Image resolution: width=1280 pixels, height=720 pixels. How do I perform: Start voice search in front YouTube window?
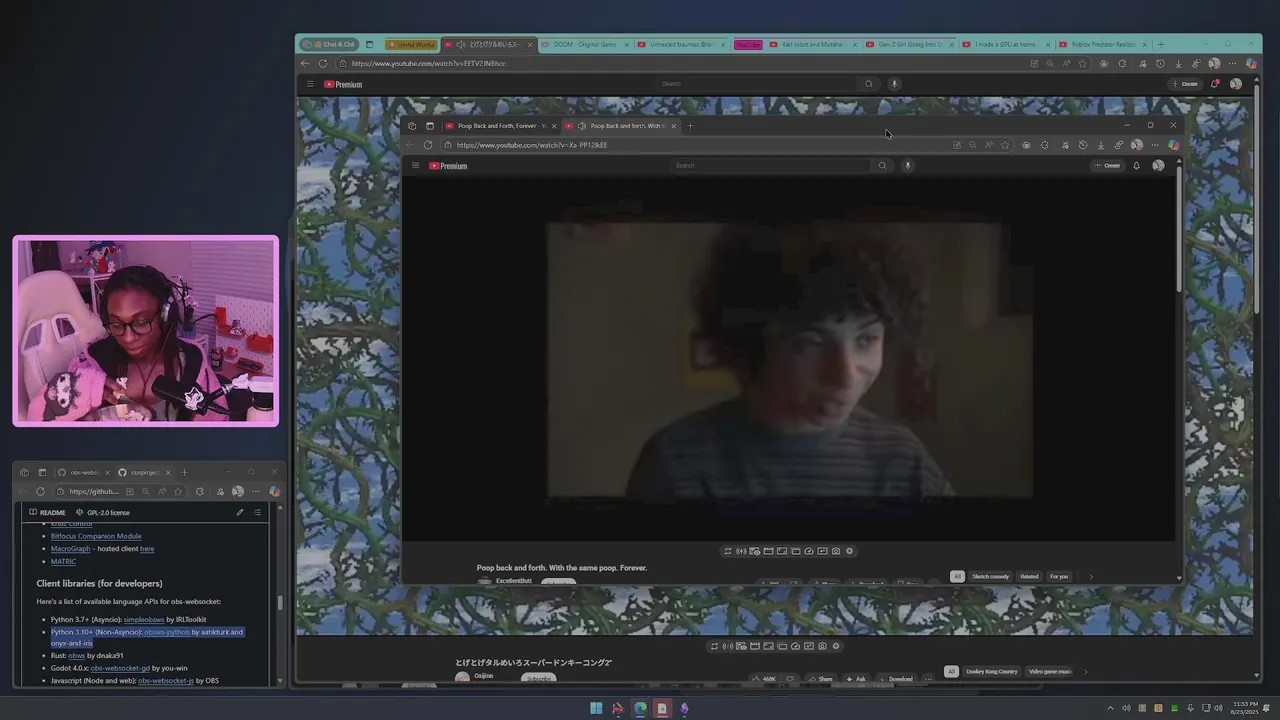[x=907, y=166]
